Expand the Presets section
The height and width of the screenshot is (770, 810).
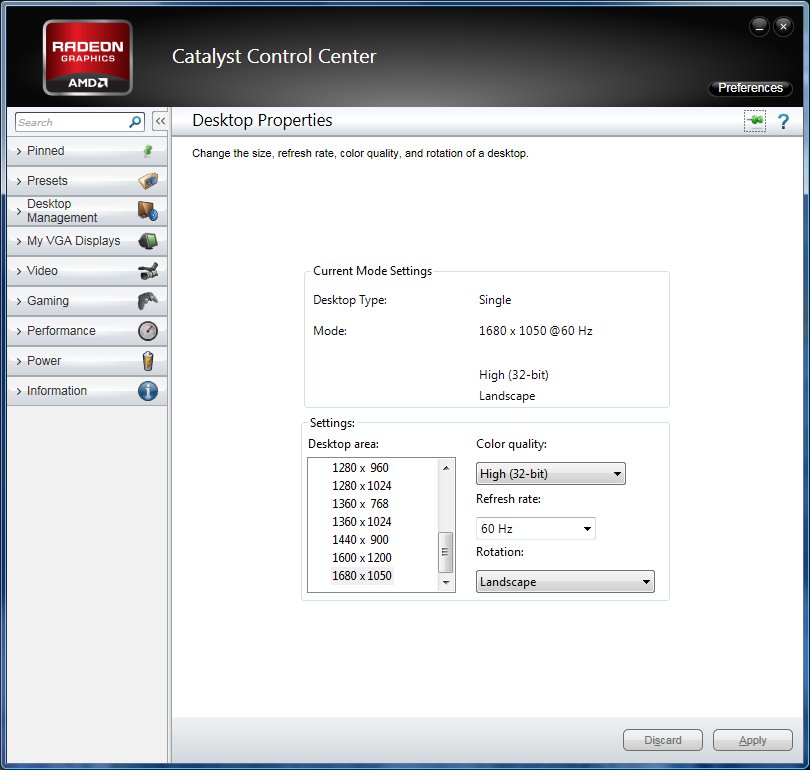point(87,181)
